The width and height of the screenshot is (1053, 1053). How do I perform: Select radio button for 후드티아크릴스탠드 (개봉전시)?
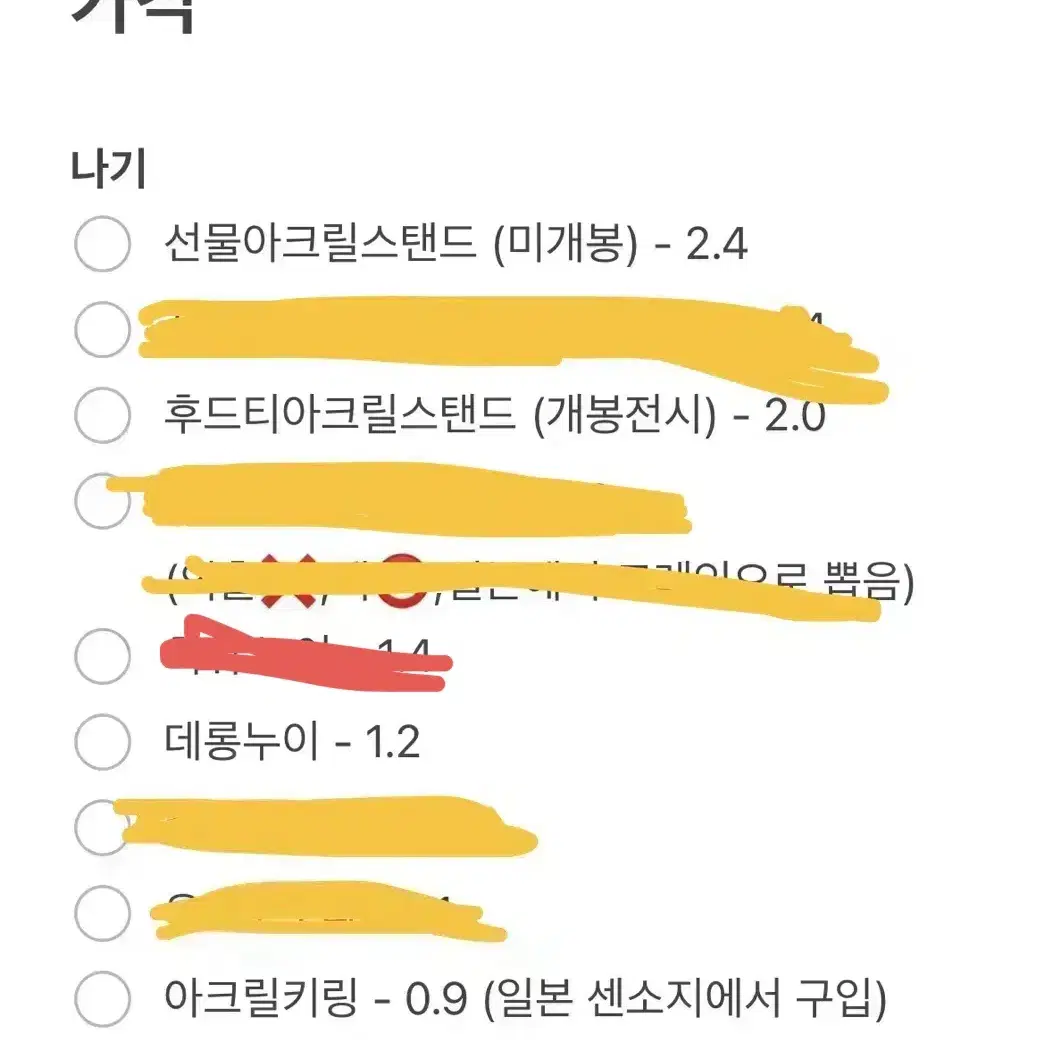(x=102, y=414)
